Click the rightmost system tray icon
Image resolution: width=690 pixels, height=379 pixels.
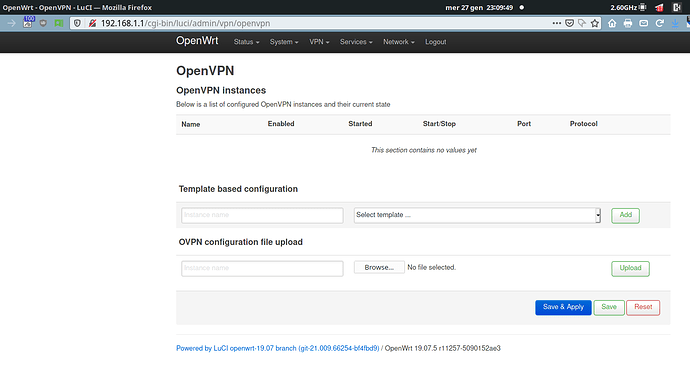[x=677, y=7]
